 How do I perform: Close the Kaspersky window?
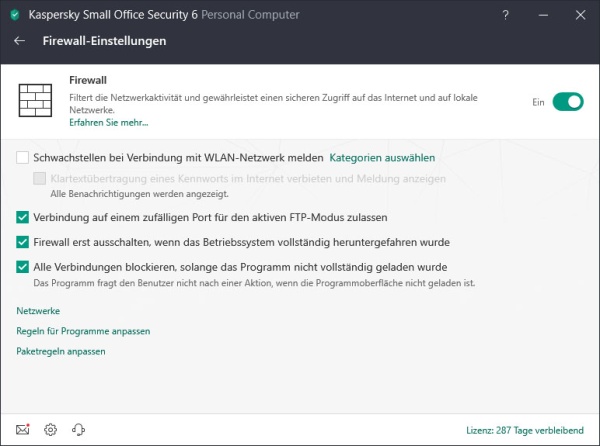[580, 15]
